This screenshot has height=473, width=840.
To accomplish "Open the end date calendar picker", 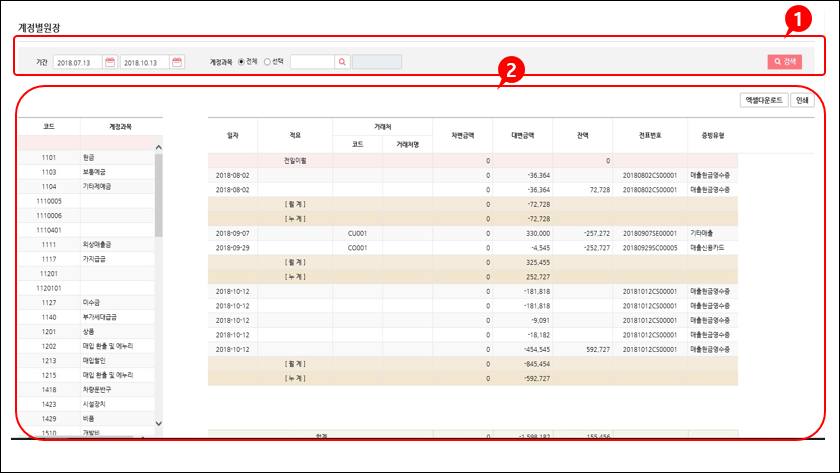I will point(177,62).
